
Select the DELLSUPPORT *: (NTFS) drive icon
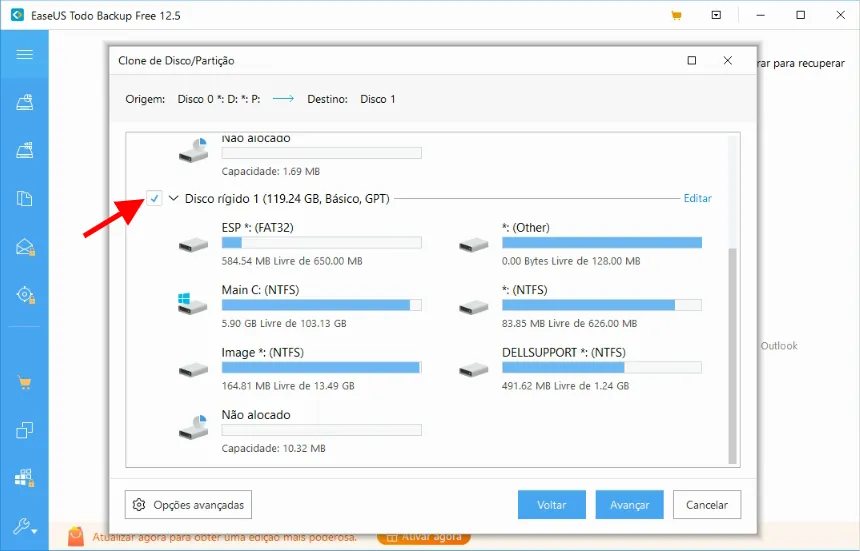(474, 369)
